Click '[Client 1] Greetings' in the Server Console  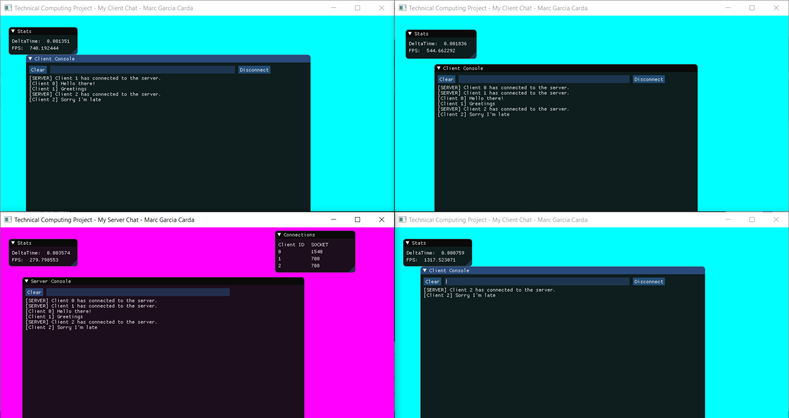[54, 317]
